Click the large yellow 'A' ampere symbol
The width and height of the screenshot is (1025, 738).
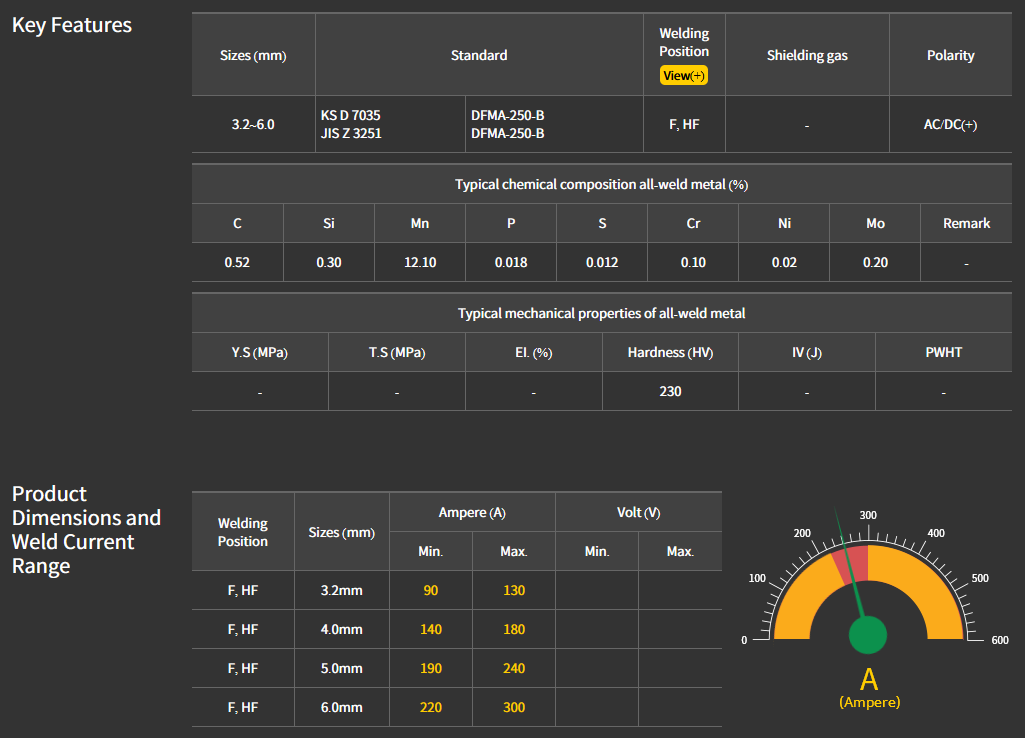(869, 680)
